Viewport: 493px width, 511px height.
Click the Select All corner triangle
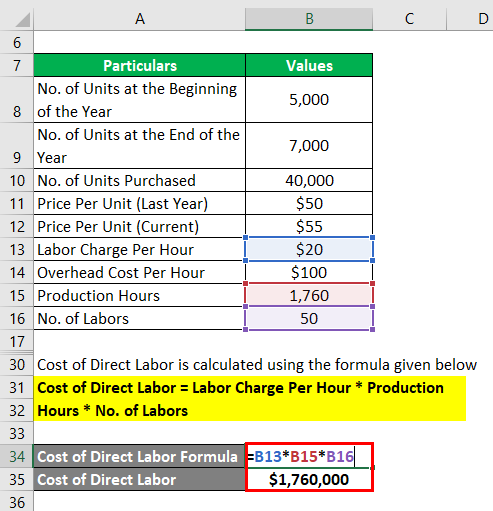[23, 19]
